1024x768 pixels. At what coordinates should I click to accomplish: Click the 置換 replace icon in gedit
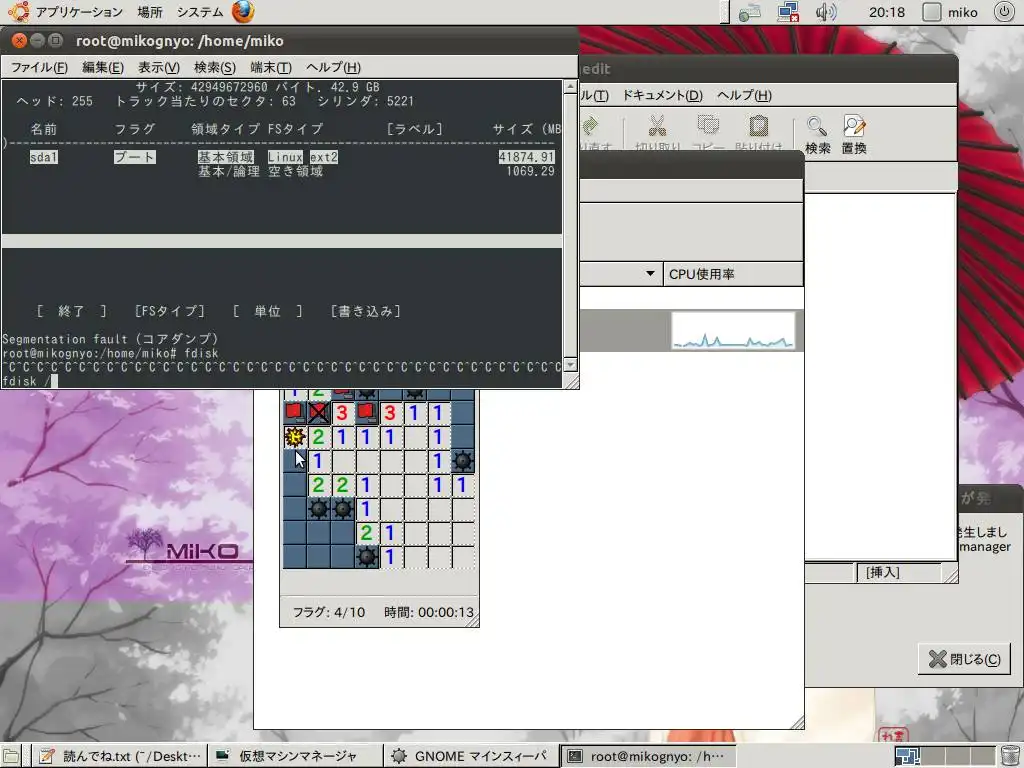click(854, 126)
